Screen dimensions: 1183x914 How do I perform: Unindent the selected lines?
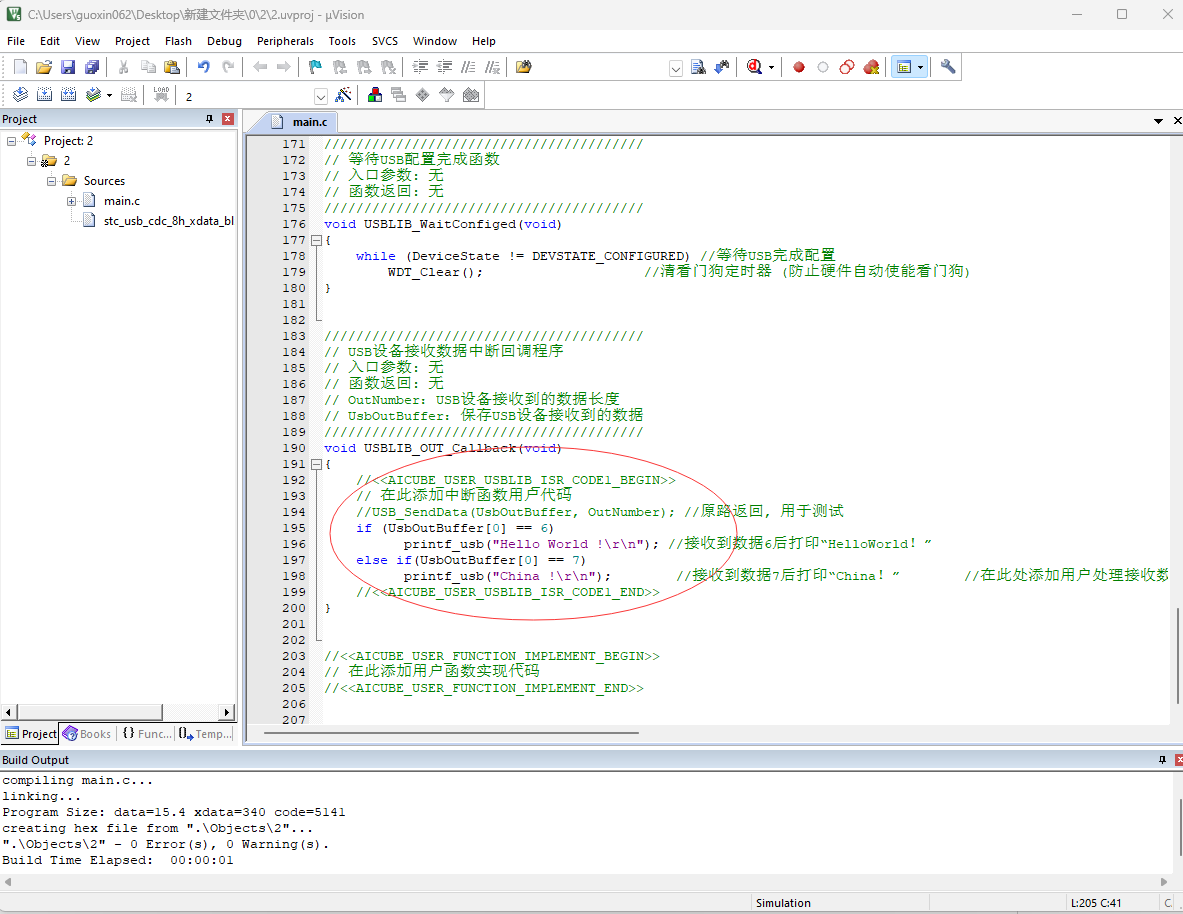coord(444,67)
